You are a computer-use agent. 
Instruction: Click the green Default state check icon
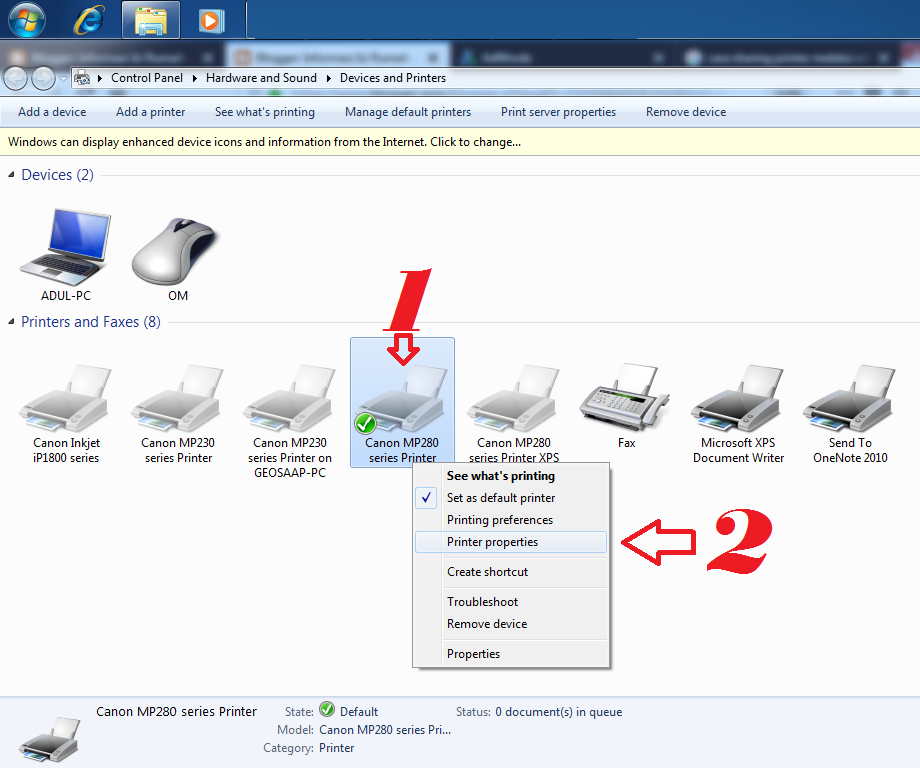(x=327, y=710)
